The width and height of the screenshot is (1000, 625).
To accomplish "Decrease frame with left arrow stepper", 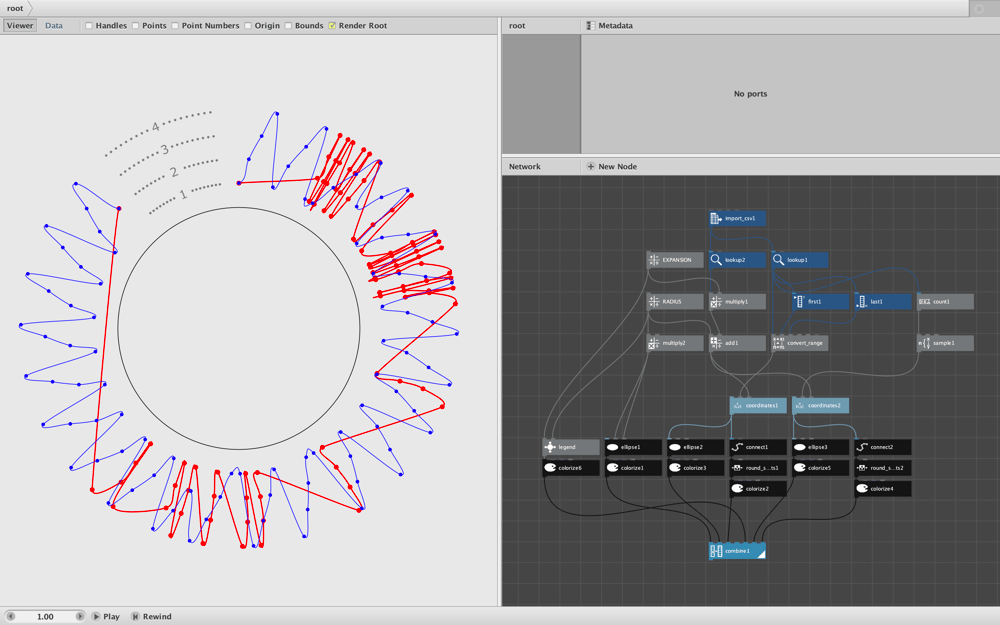I will tap(10, 616).
